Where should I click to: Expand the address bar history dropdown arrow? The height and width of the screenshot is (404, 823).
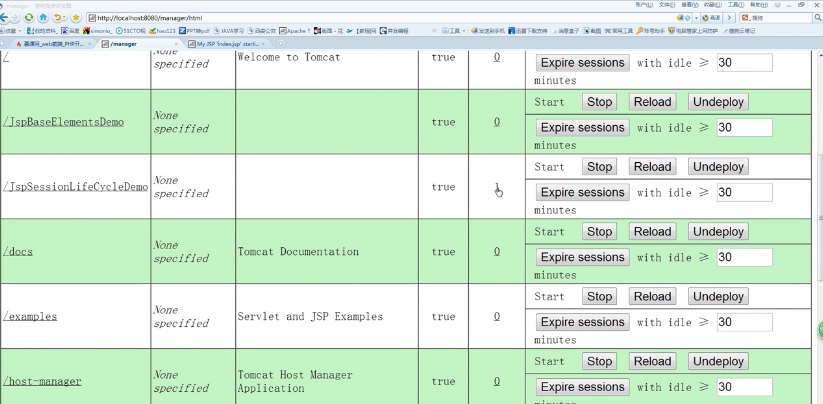click(x=696, y=18)
